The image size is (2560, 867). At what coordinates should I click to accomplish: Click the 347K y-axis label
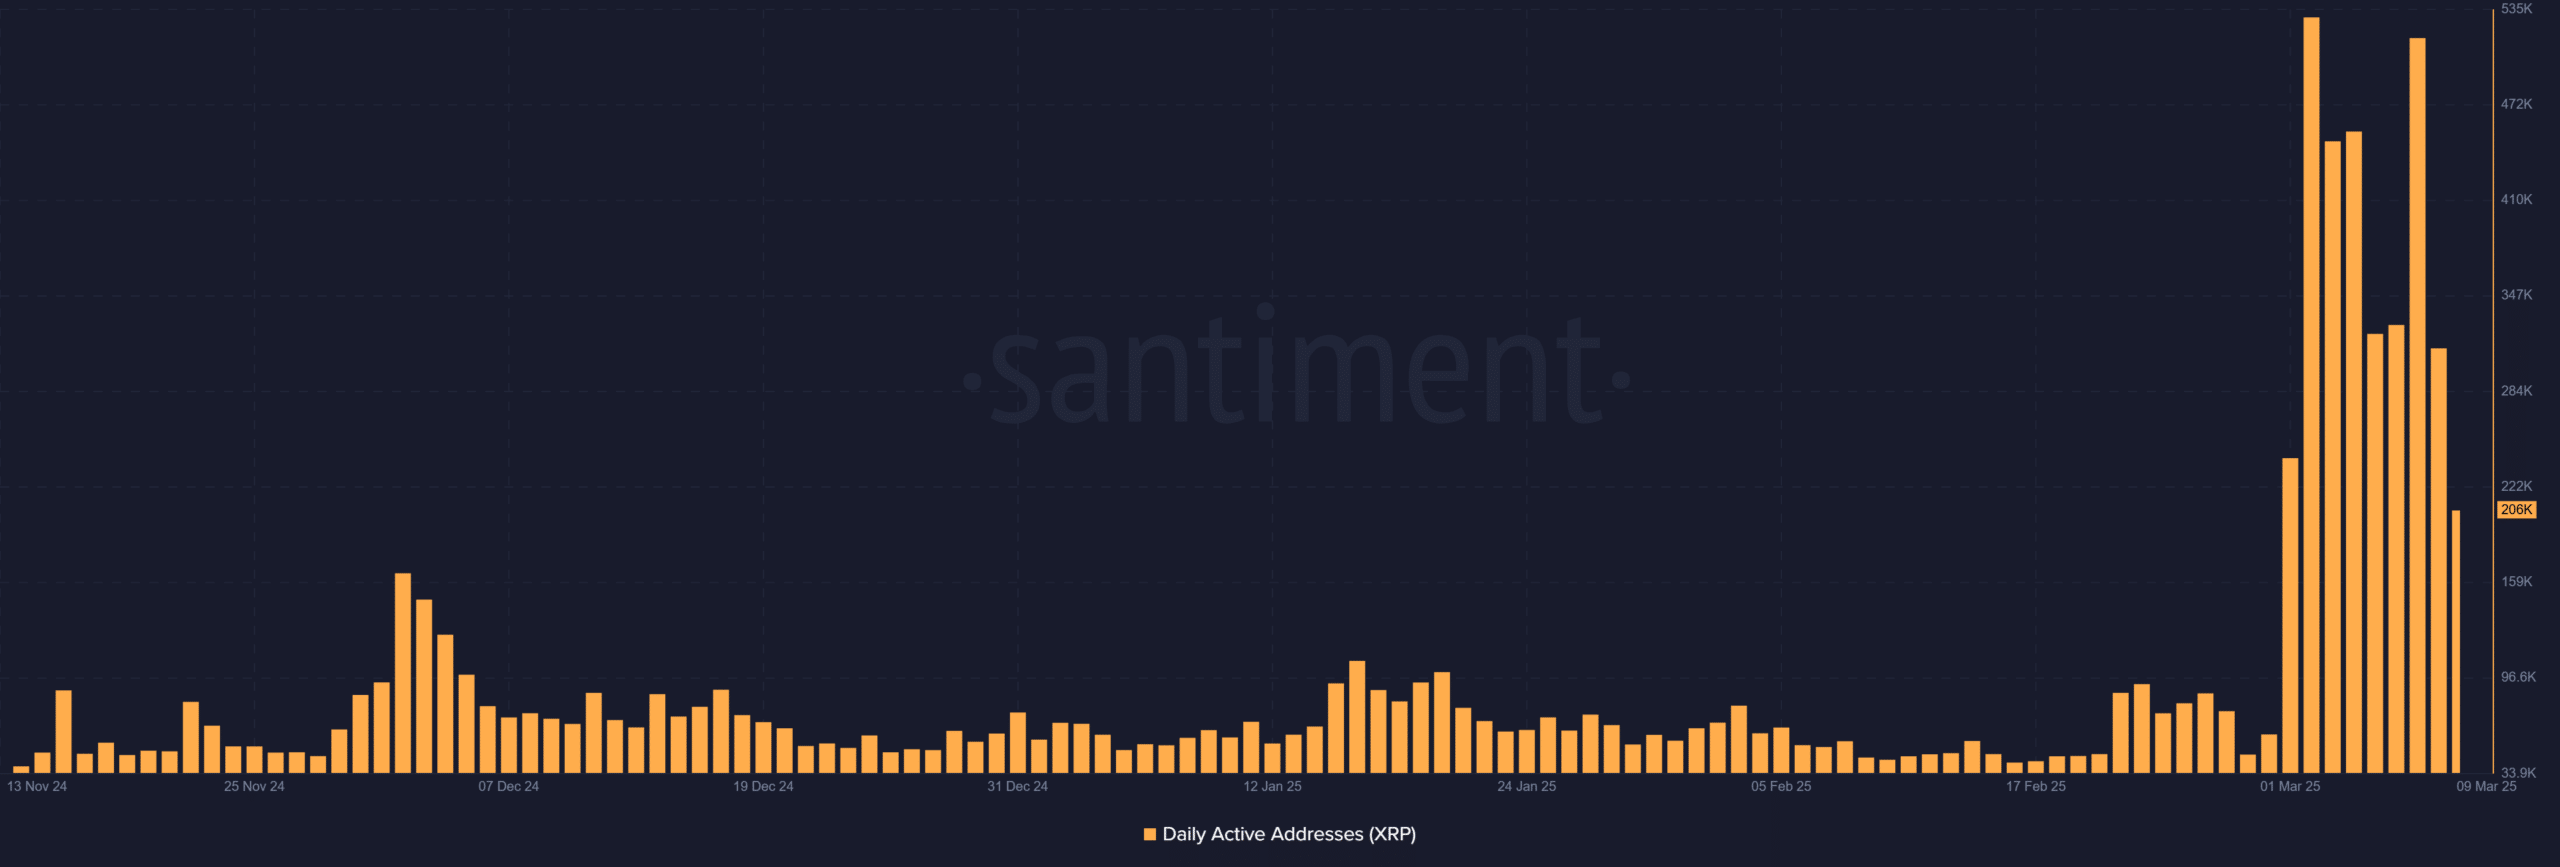[x=2516, y=295]
